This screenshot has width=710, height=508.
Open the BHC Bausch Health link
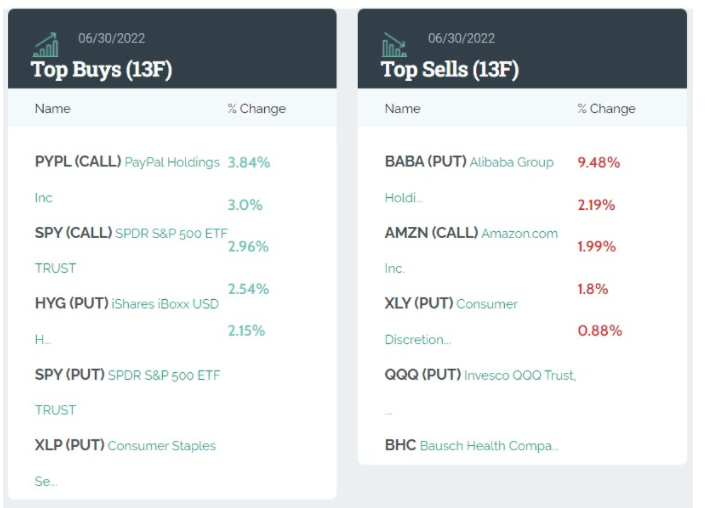472,445
